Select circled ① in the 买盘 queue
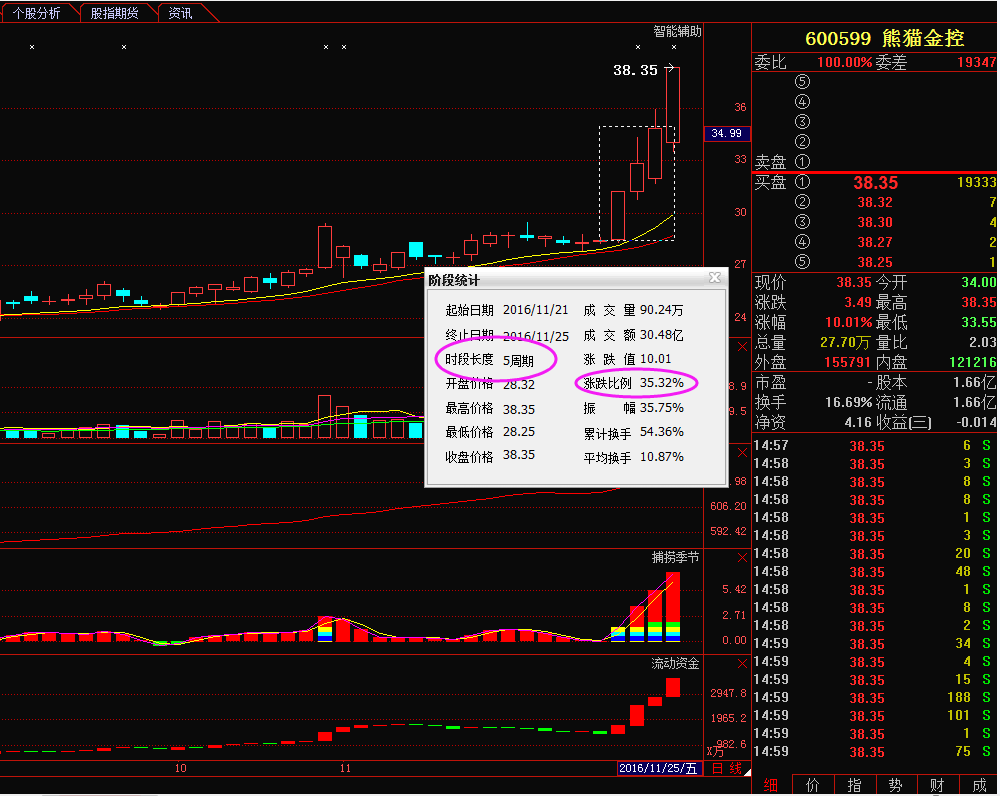Image resolution: width=1000 pixels, height=796 pixels. click(x=802, y=183)
